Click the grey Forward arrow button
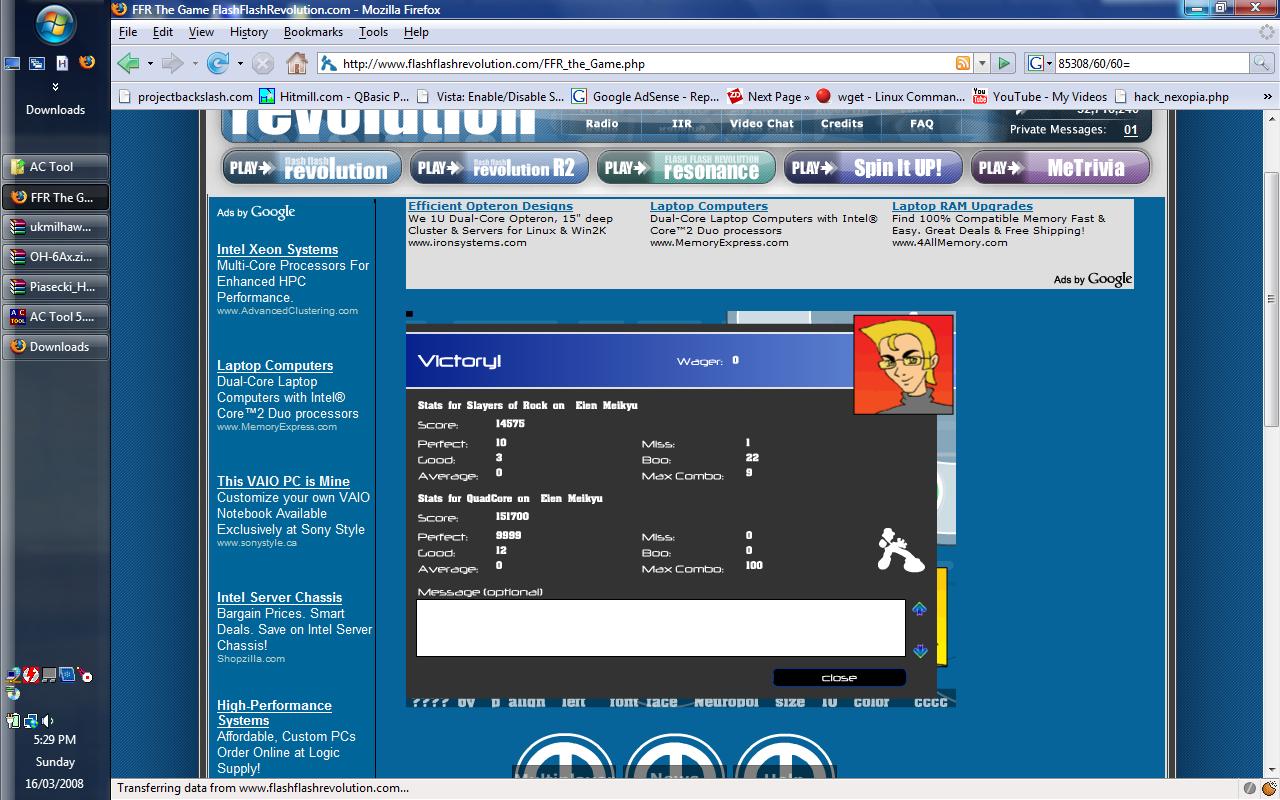1280x800 pixels. (172, 63)
